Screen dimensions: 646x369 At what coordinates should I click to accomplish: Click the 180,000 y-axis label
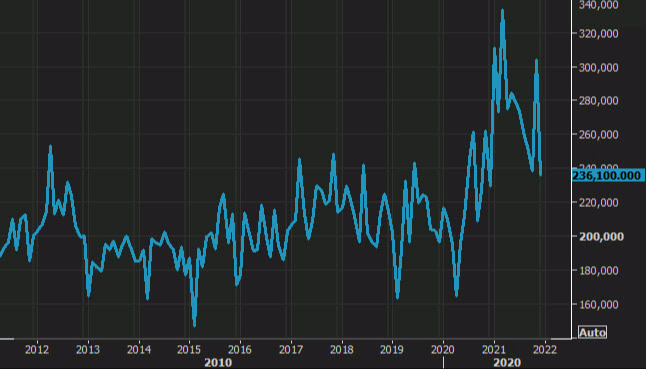click(599, 271)
